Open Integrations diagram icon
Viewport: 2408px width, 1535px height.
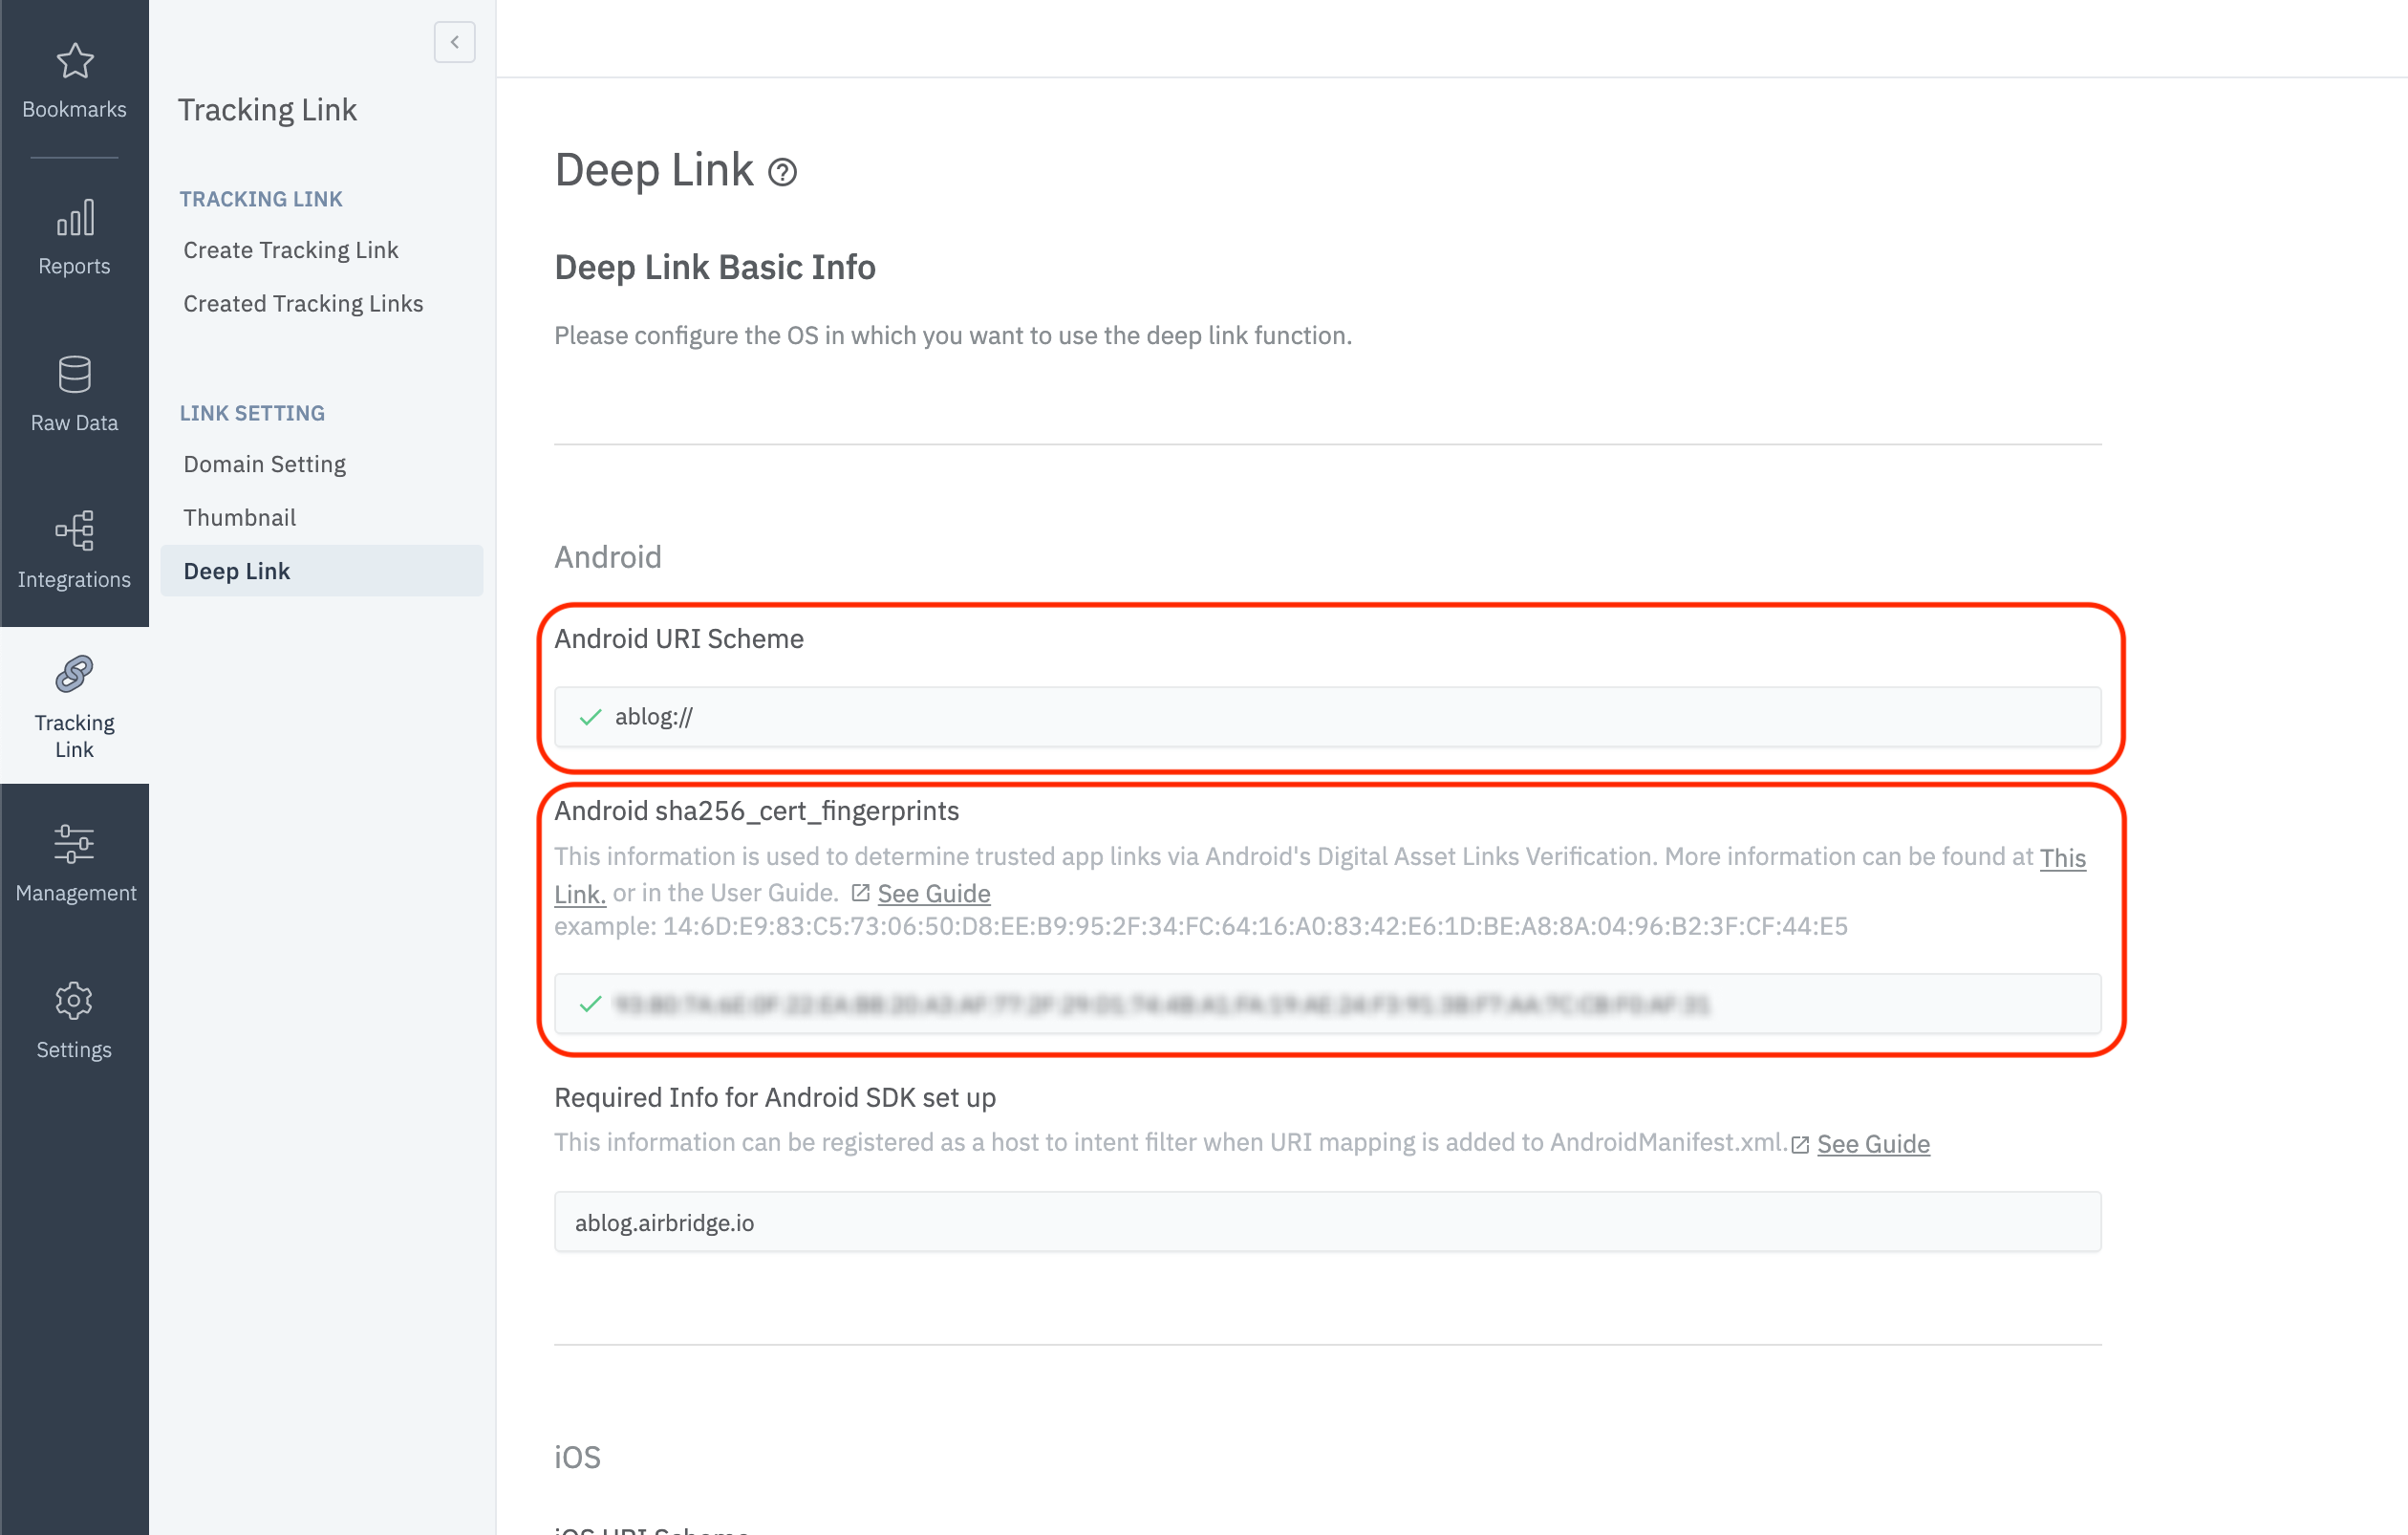point(74,531)
